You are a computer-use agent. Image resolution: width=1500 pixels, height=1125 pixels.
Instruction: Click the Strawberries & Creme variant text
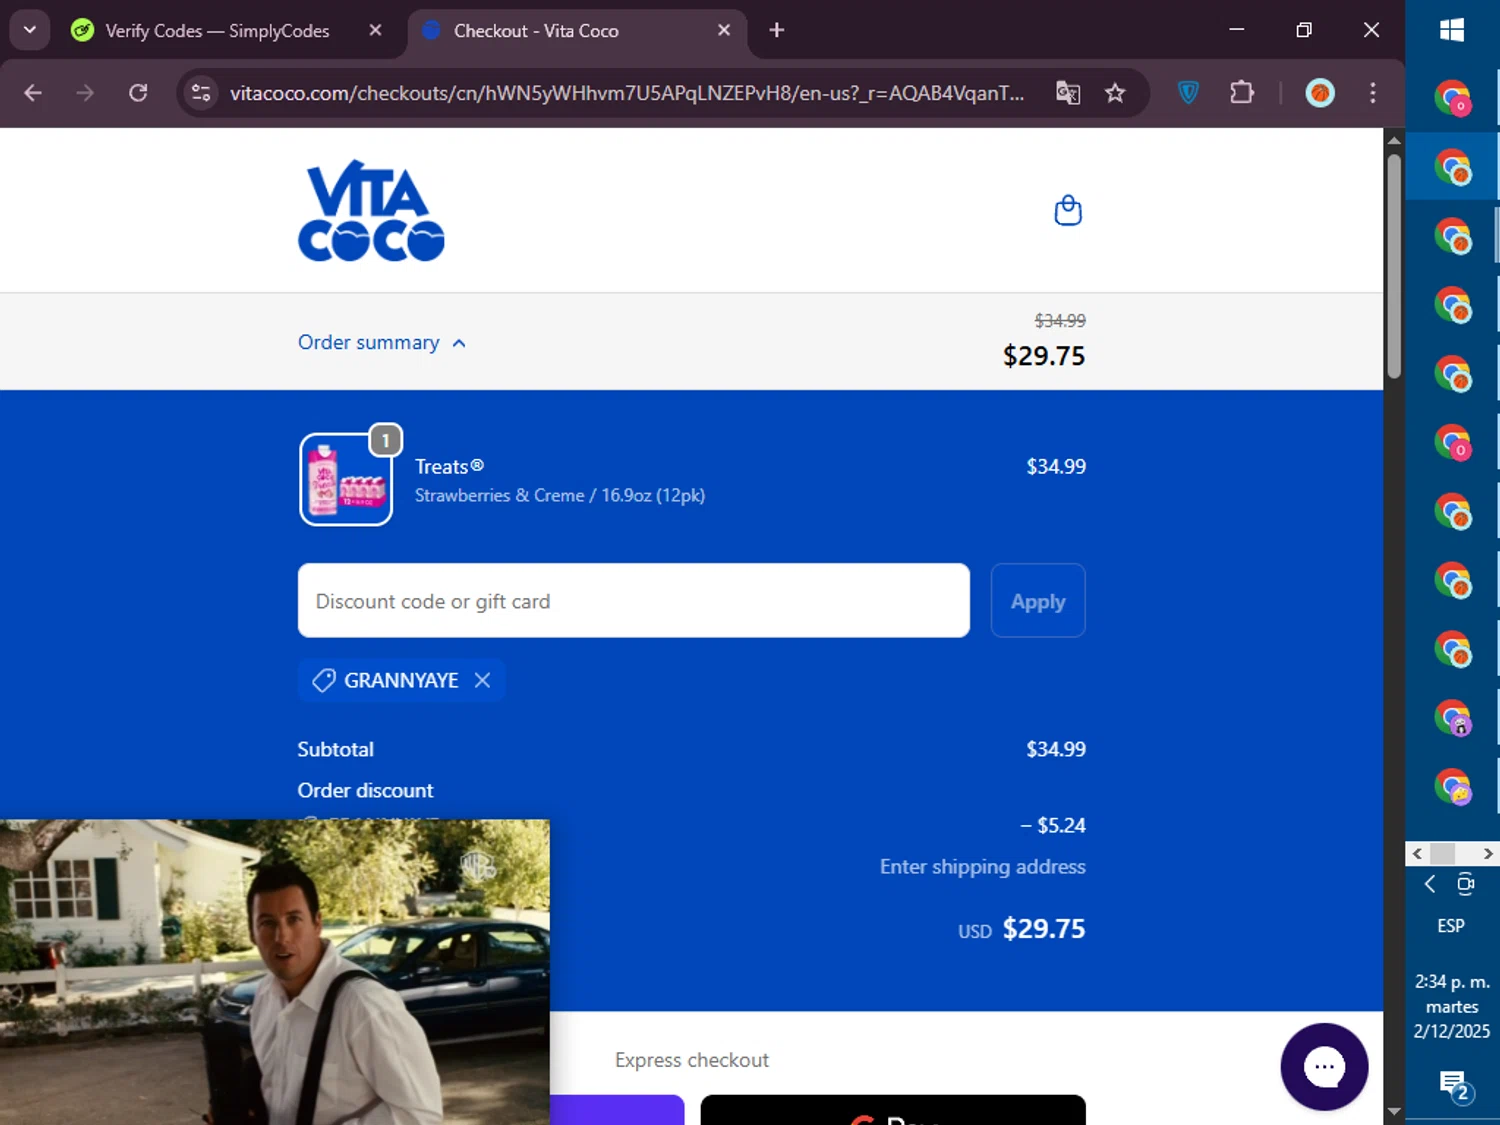tap(560, 496)
